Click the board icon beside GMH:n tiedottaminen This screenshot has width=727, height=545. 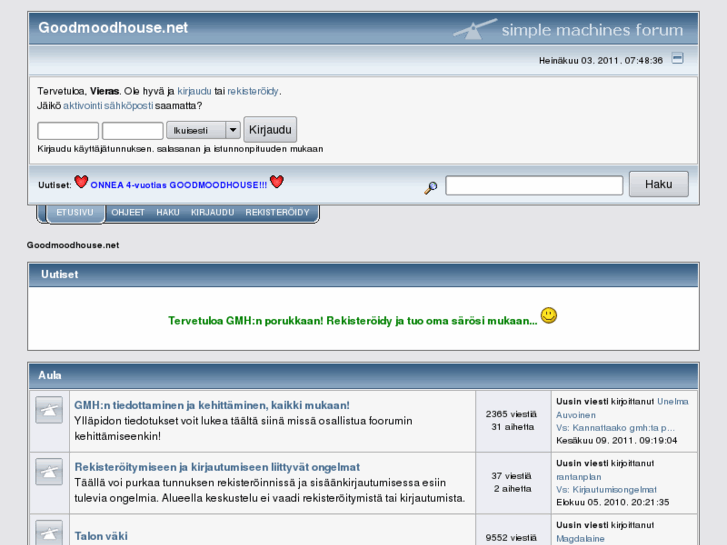coord(49,410)
